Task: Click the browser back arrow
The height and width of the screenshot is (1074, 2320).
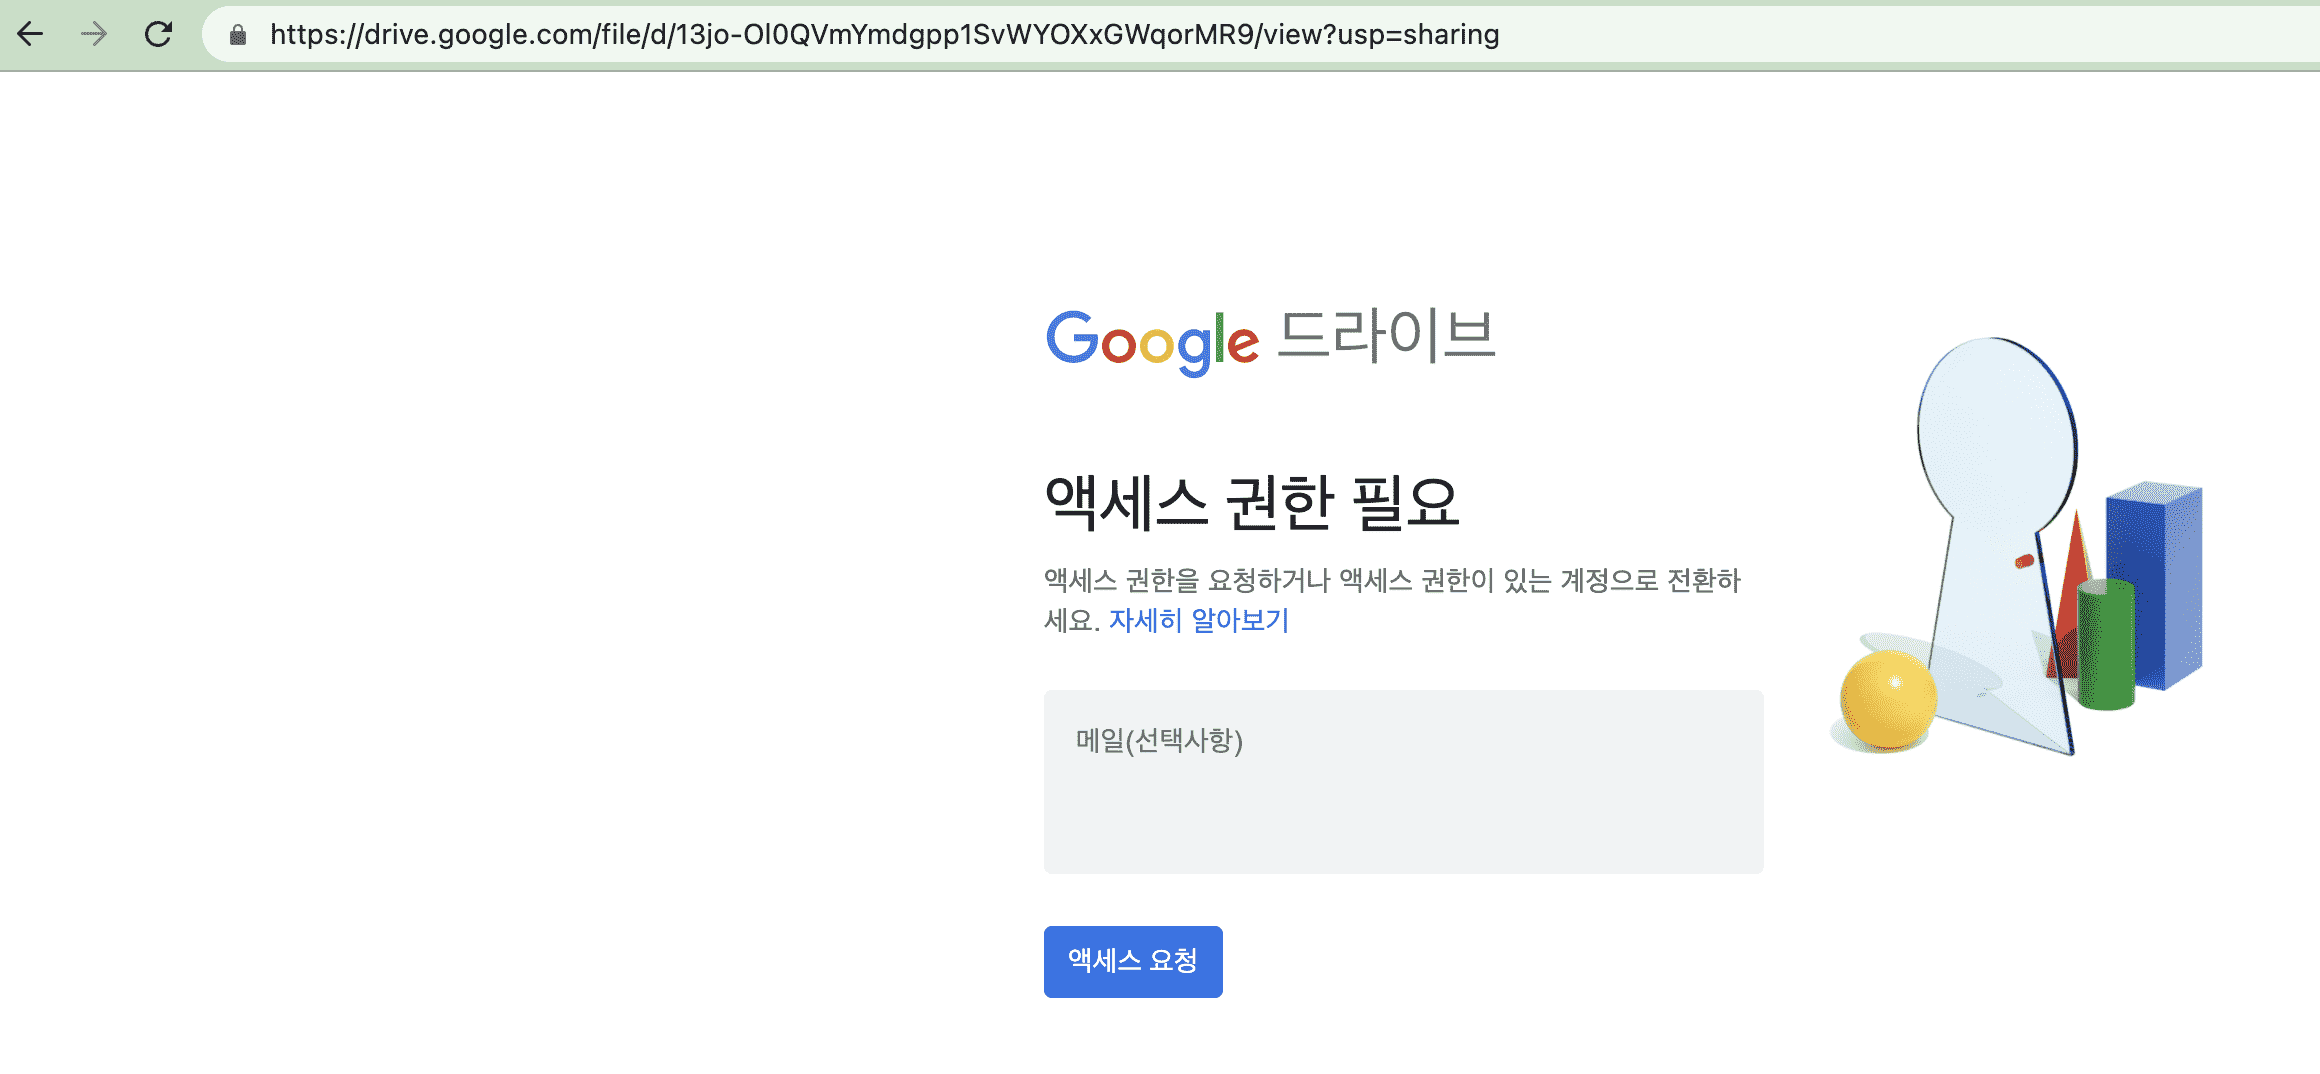Action: tap(31, 35)
